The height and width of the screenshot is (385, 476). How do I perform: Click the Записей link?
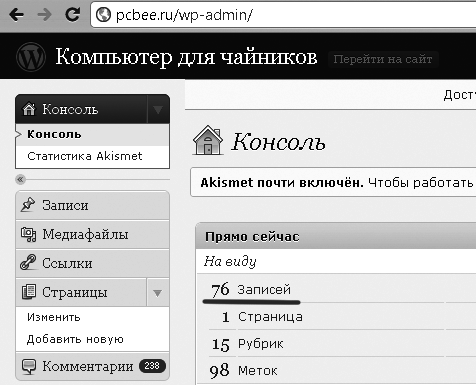(264, 289)
